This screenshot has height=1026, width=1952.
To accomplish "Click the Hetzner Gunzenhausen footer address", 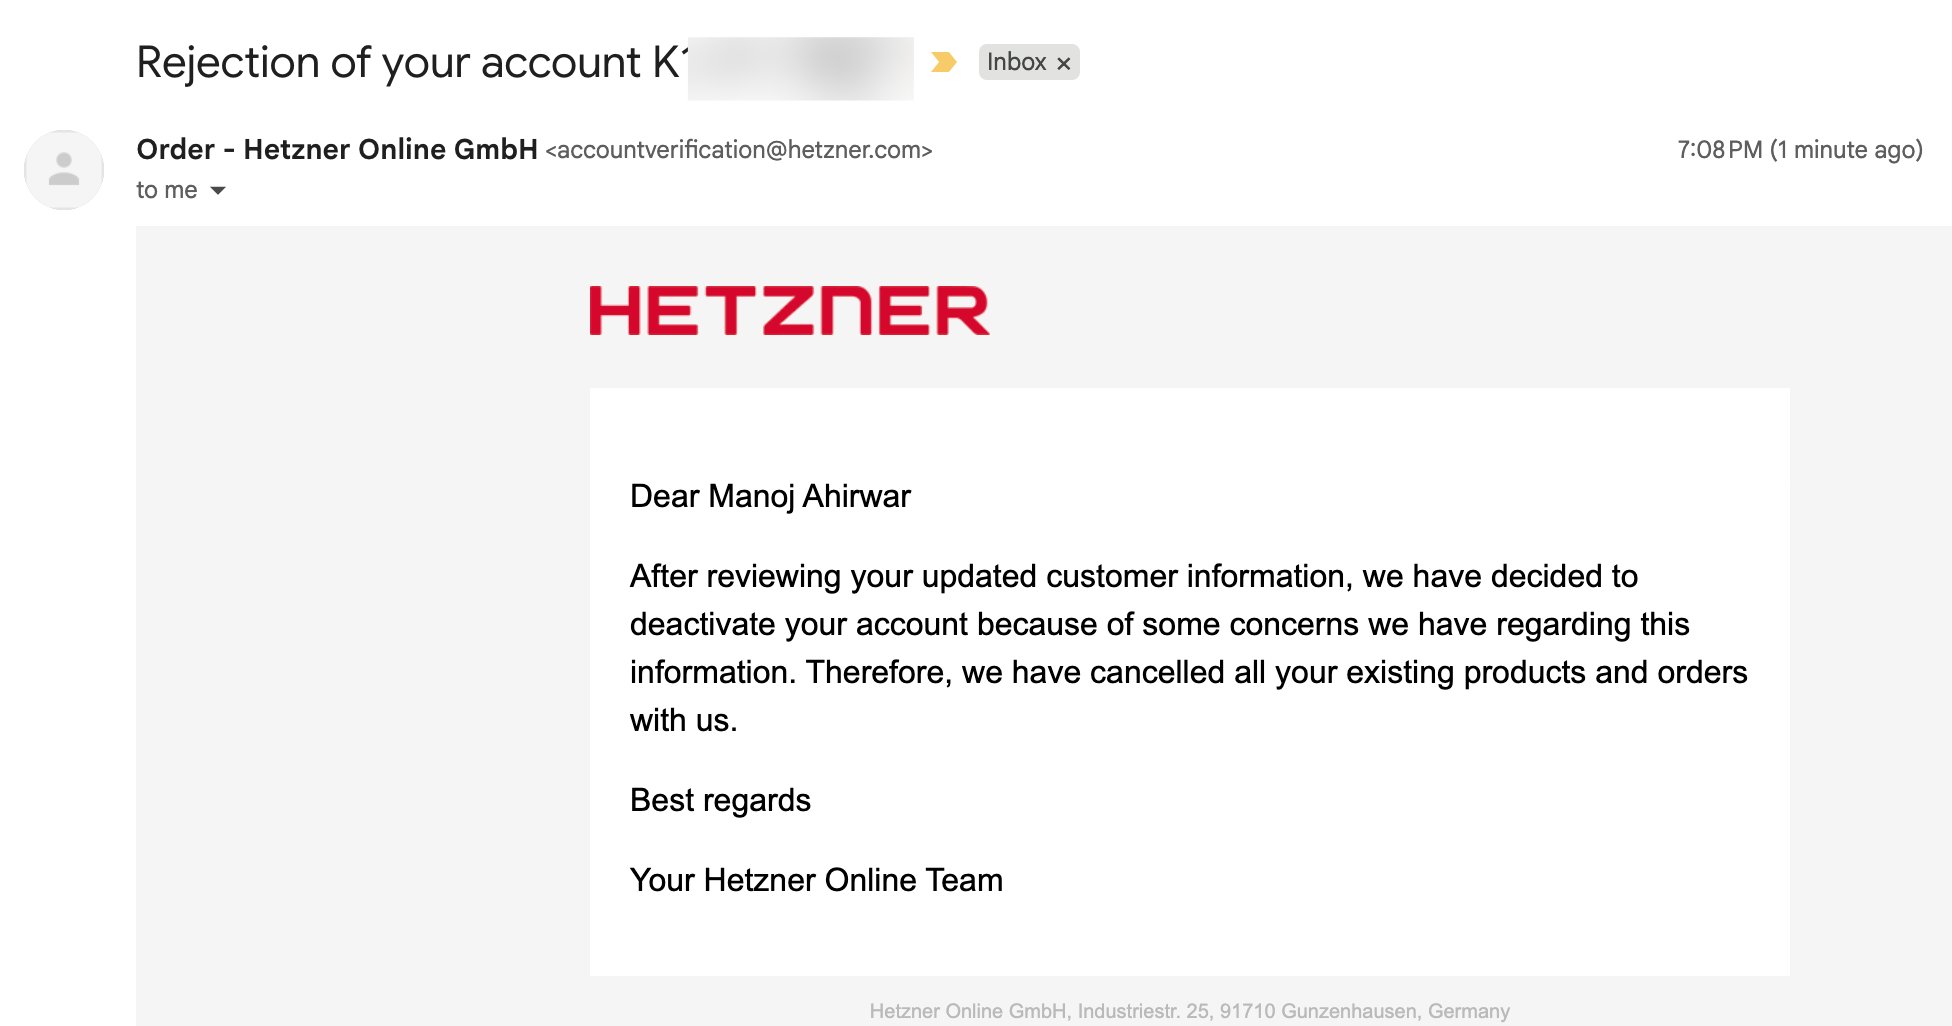I will coord(1189,1011).
